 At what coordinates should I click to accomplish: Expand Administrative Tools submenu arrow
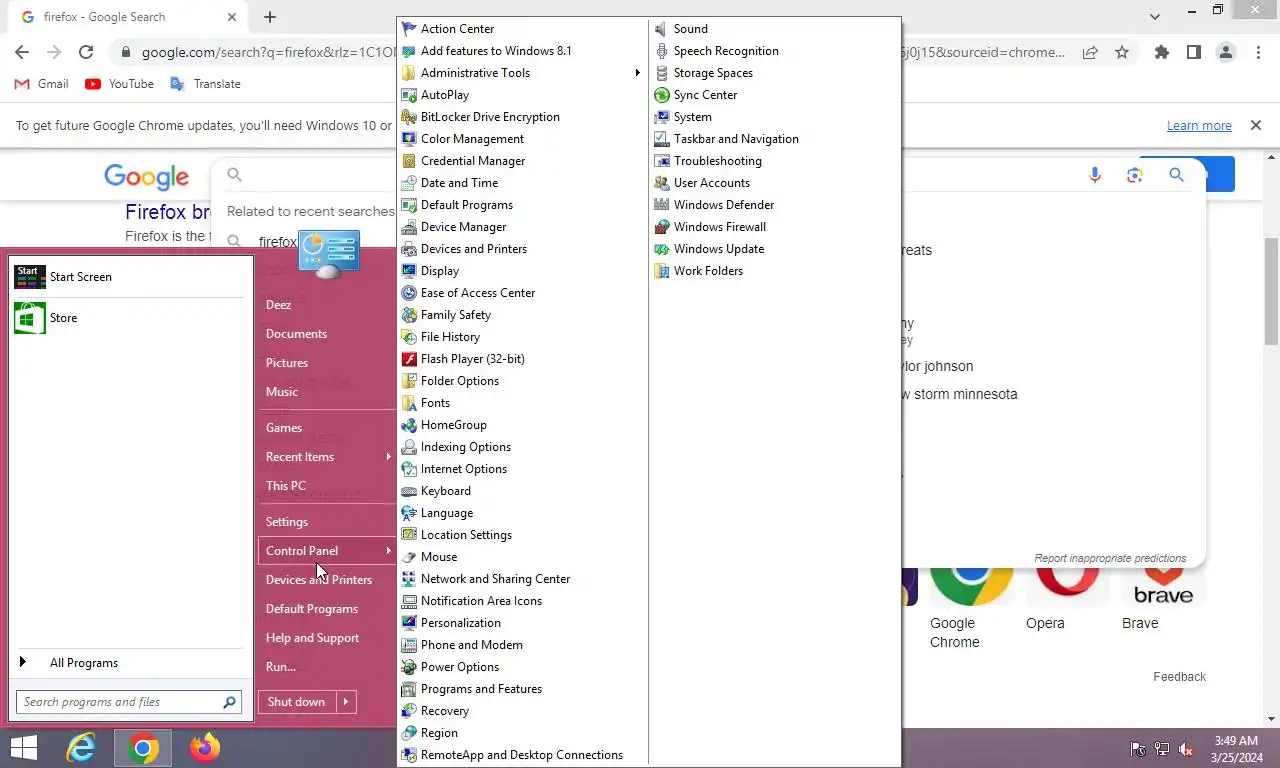click(x=637, y=73)
